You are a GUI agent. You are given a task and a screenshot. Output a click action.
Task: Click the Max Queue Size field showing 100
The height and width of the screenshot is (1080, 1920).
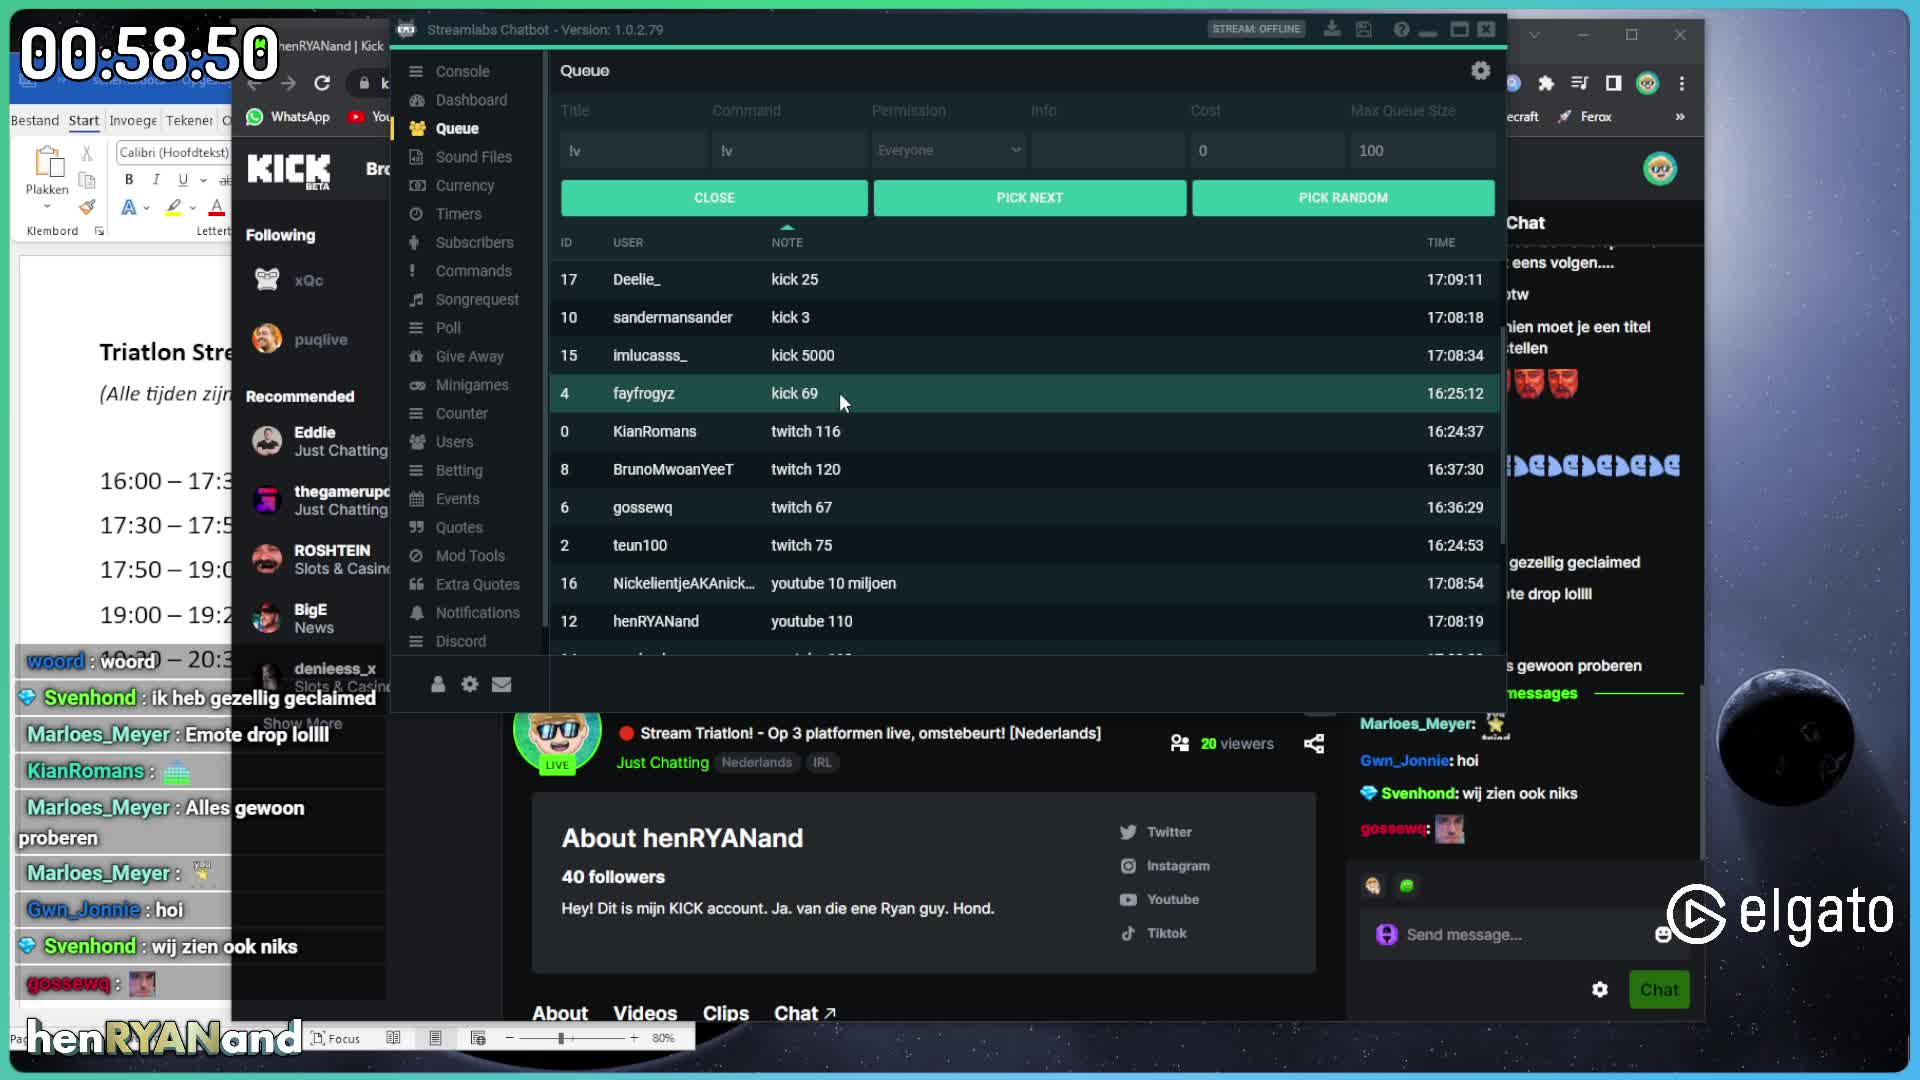(x=1422, y=150)
